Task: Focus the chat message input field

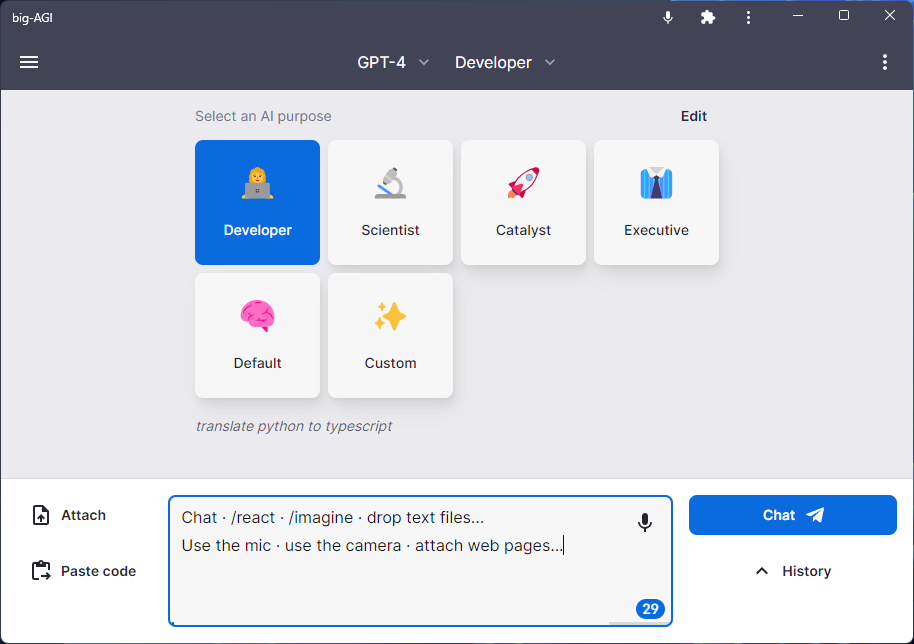Action: [x=420, y=561]
